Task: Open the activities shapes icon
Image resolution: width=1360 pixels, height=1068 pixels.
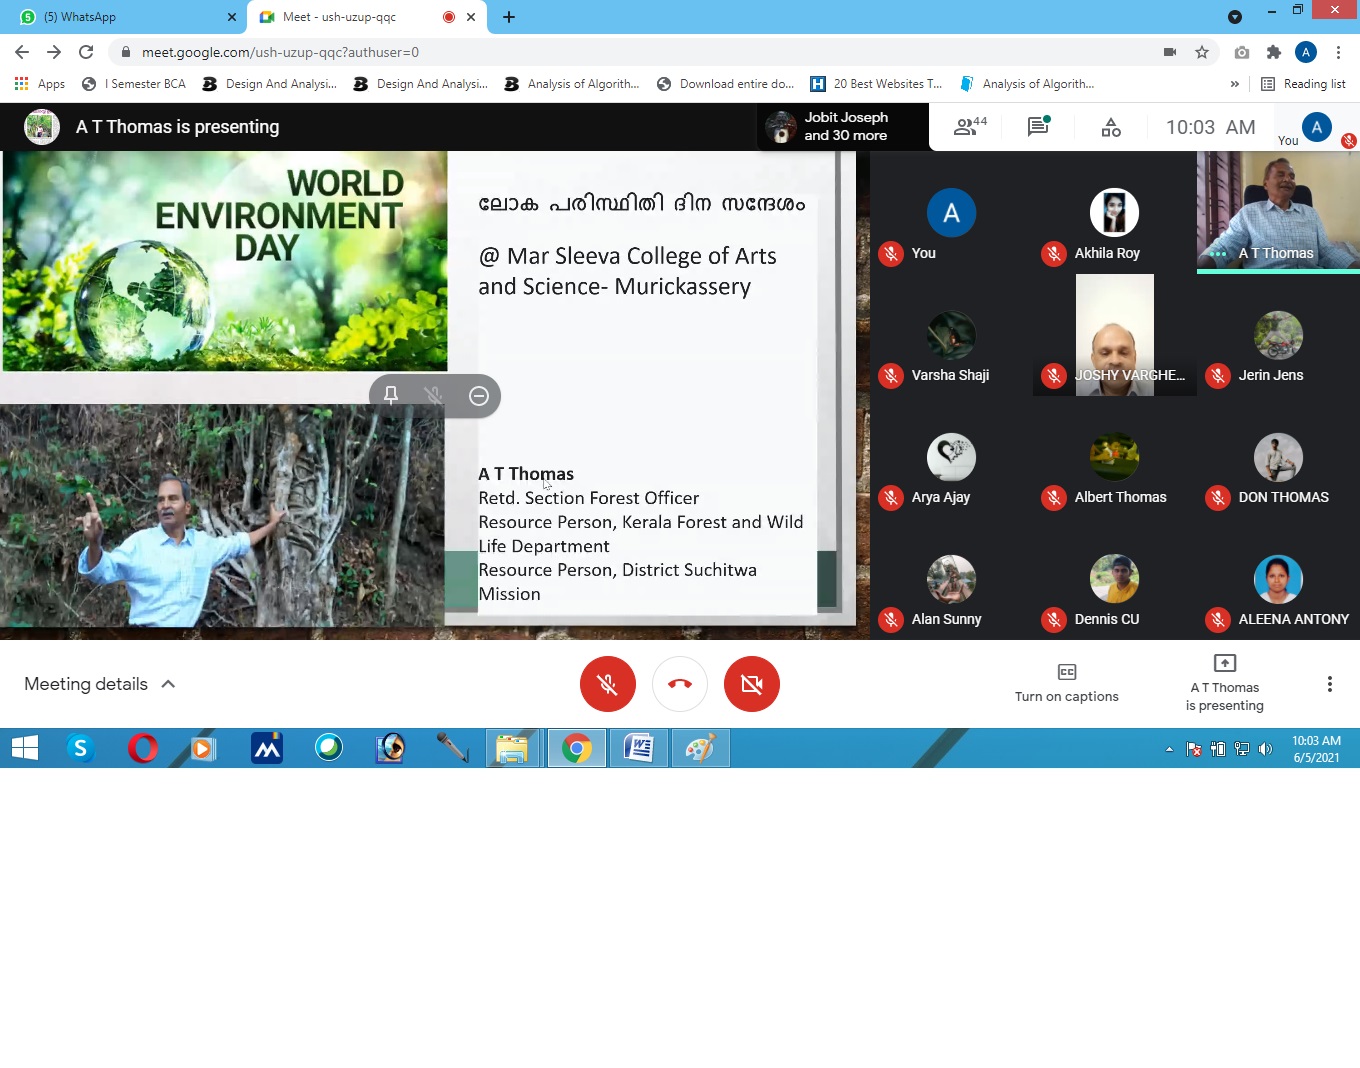Action: coord(1111,127)
